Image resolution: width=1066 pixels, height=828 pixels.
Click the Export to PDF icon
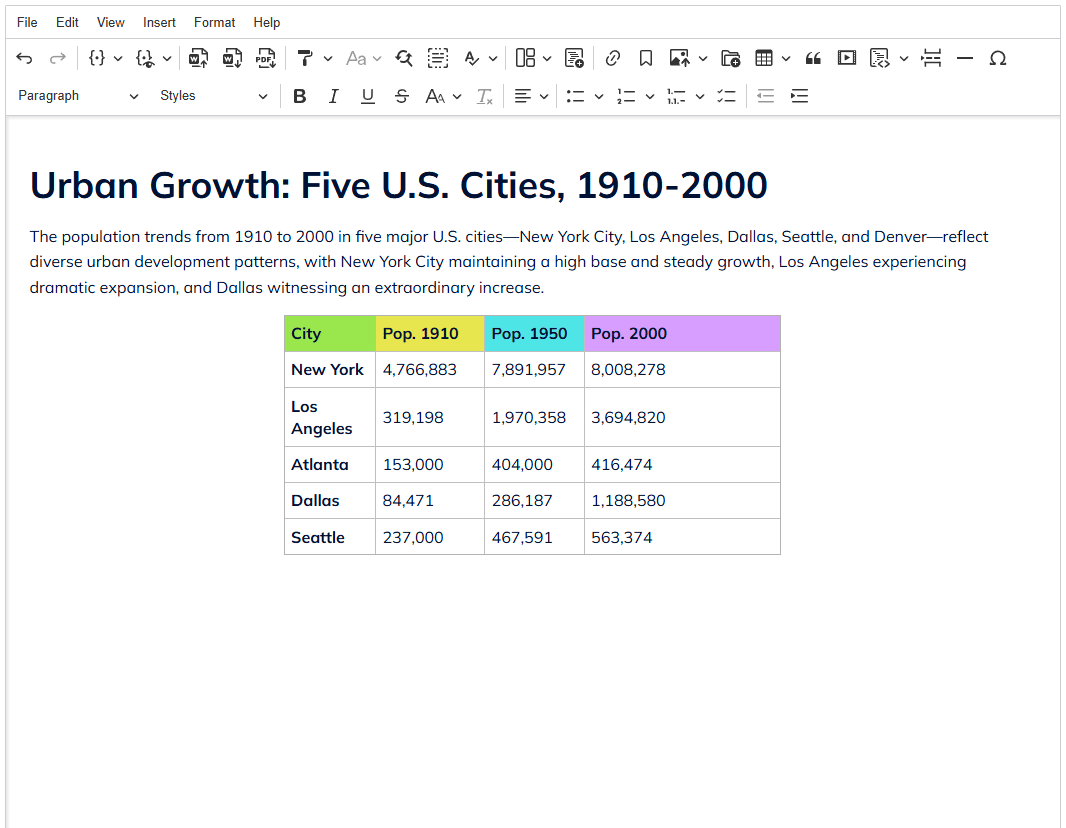tap(265, 58)
